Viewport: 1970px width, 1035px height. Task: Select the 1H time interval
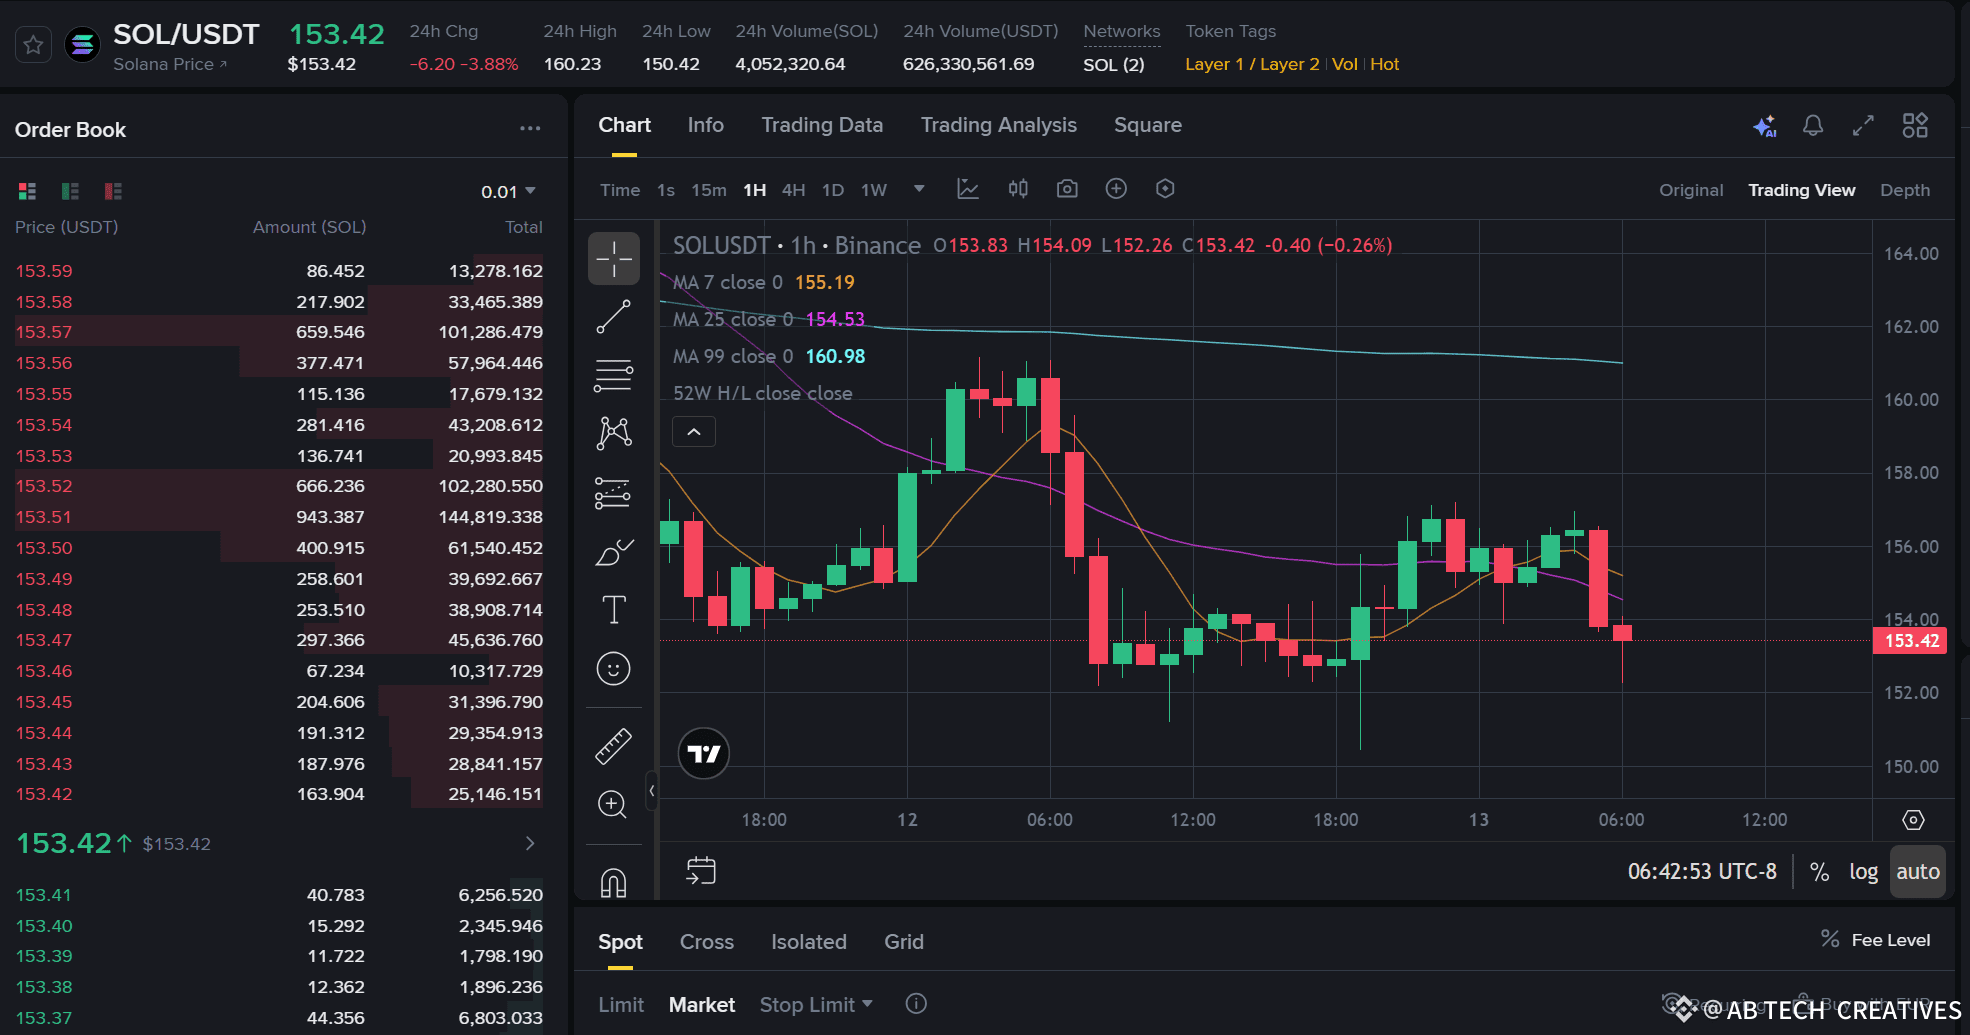click(755, 190)
